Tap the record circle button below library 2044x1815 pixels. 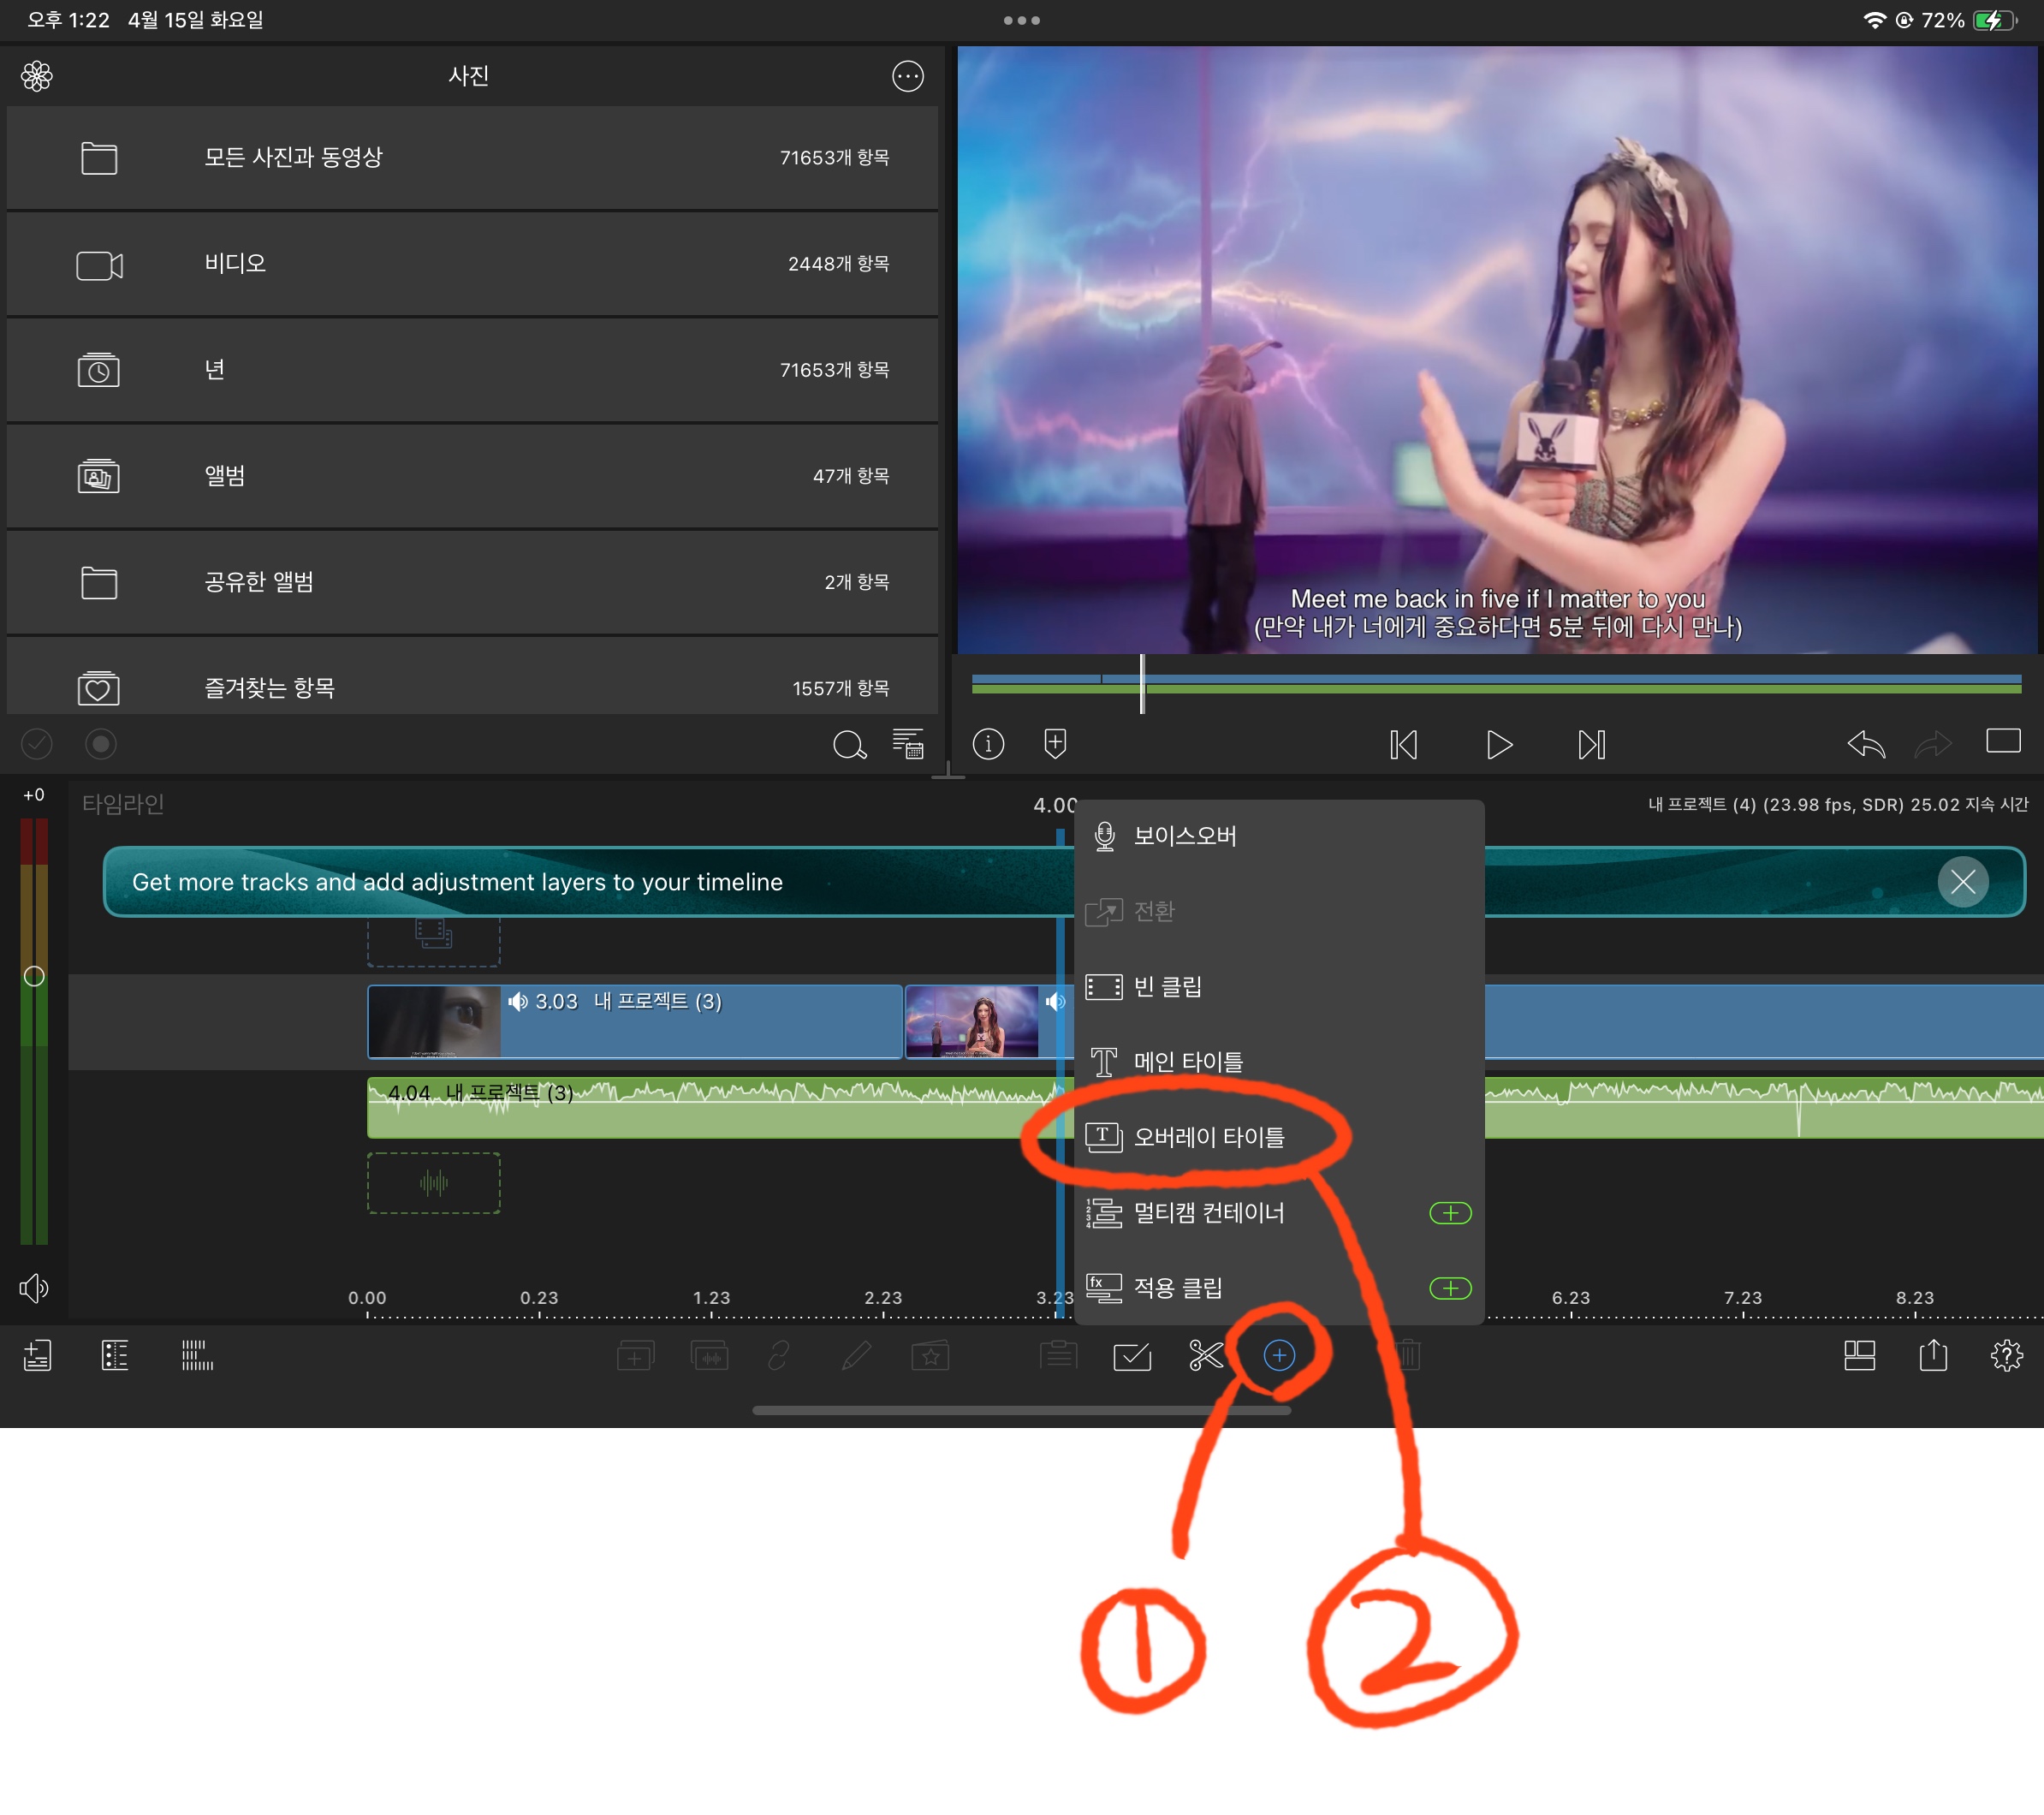(x=101, y=744)
